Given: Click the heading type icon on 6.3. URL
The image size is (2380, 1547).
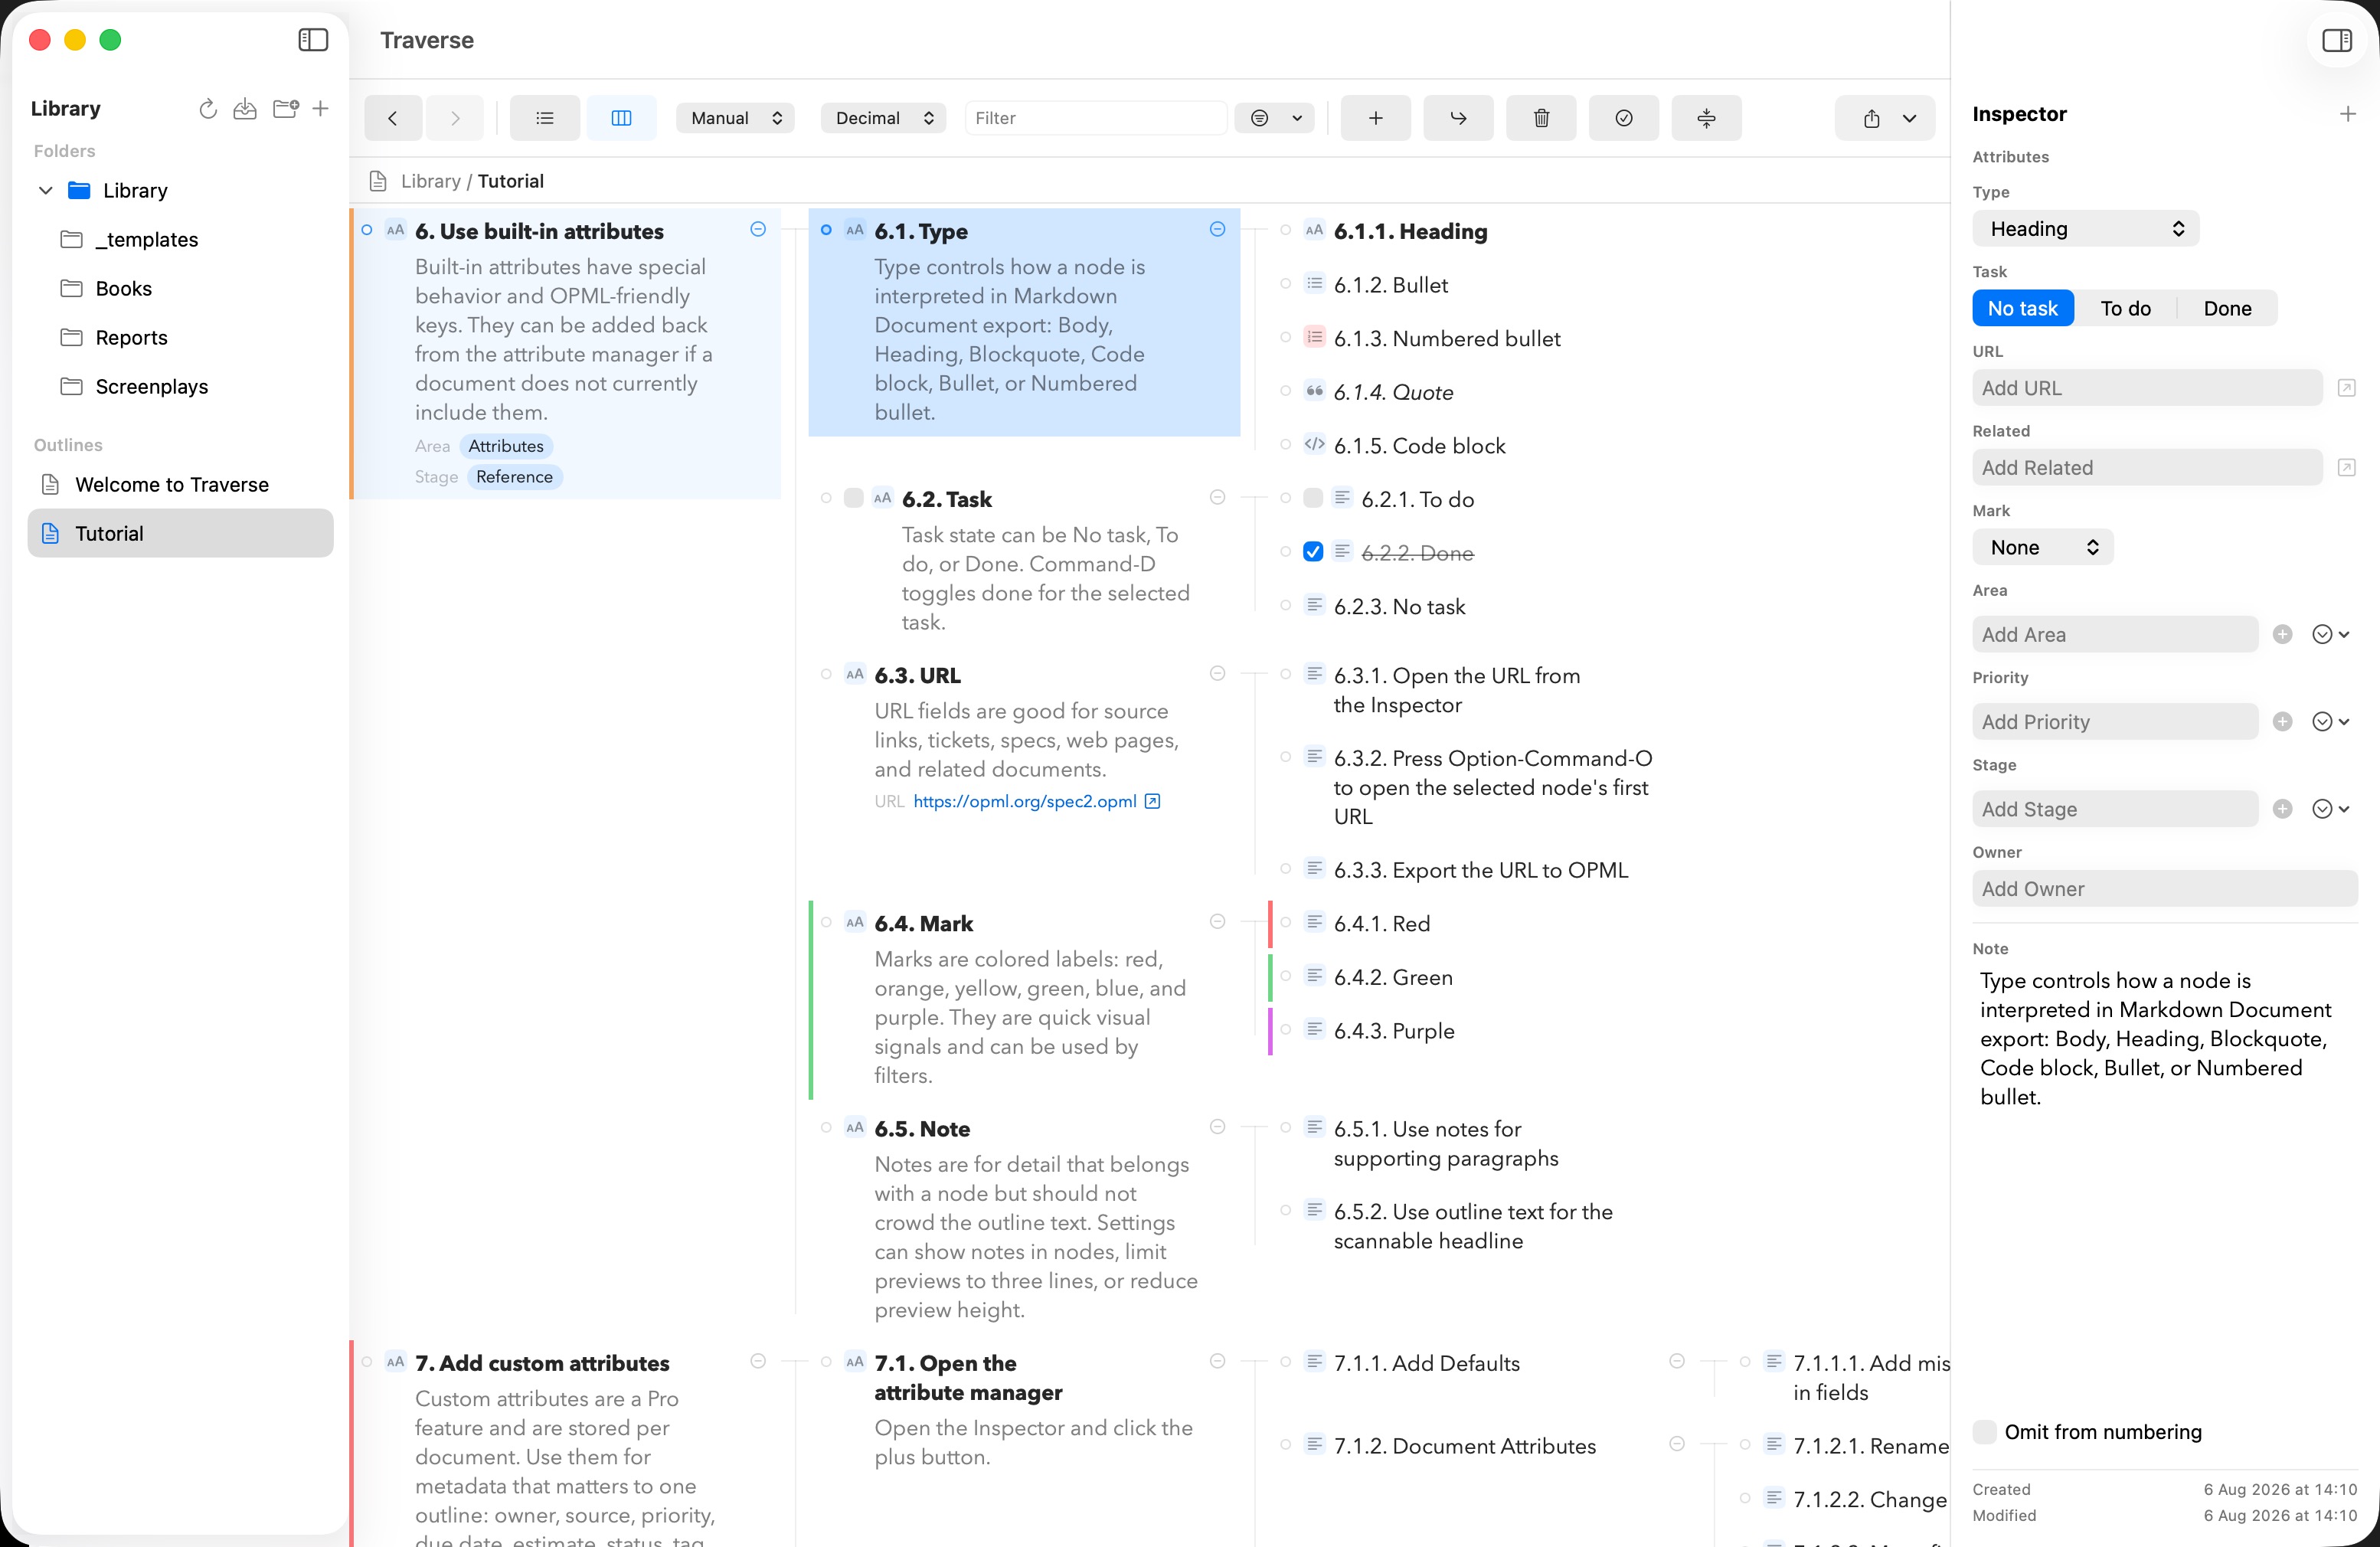Looking at the screenshot, I should pos(855,675).
